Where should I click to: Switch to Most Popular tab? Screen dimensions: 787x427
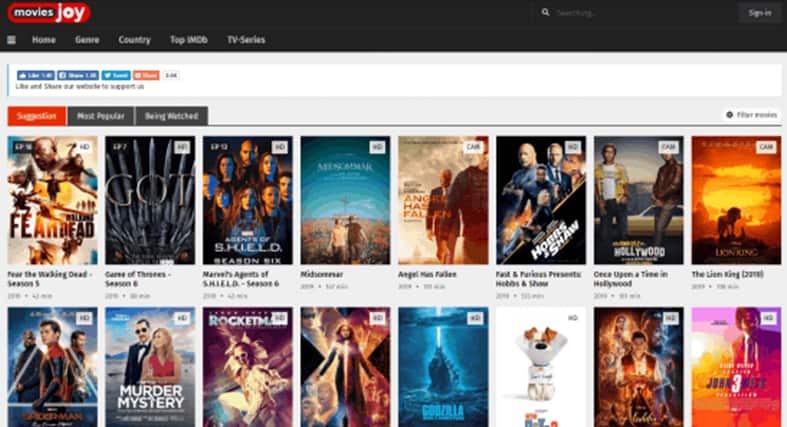coord(100,116)
